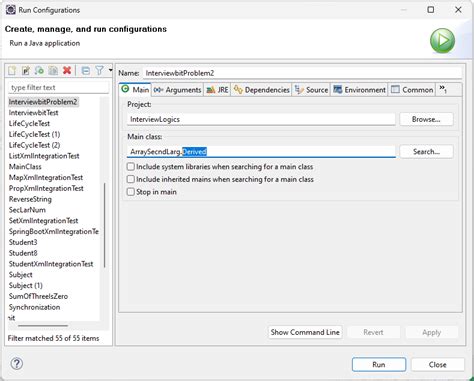The image size is (474, 381).
Task: Toggle Stop in main checkbox
Action: point(131,192)
